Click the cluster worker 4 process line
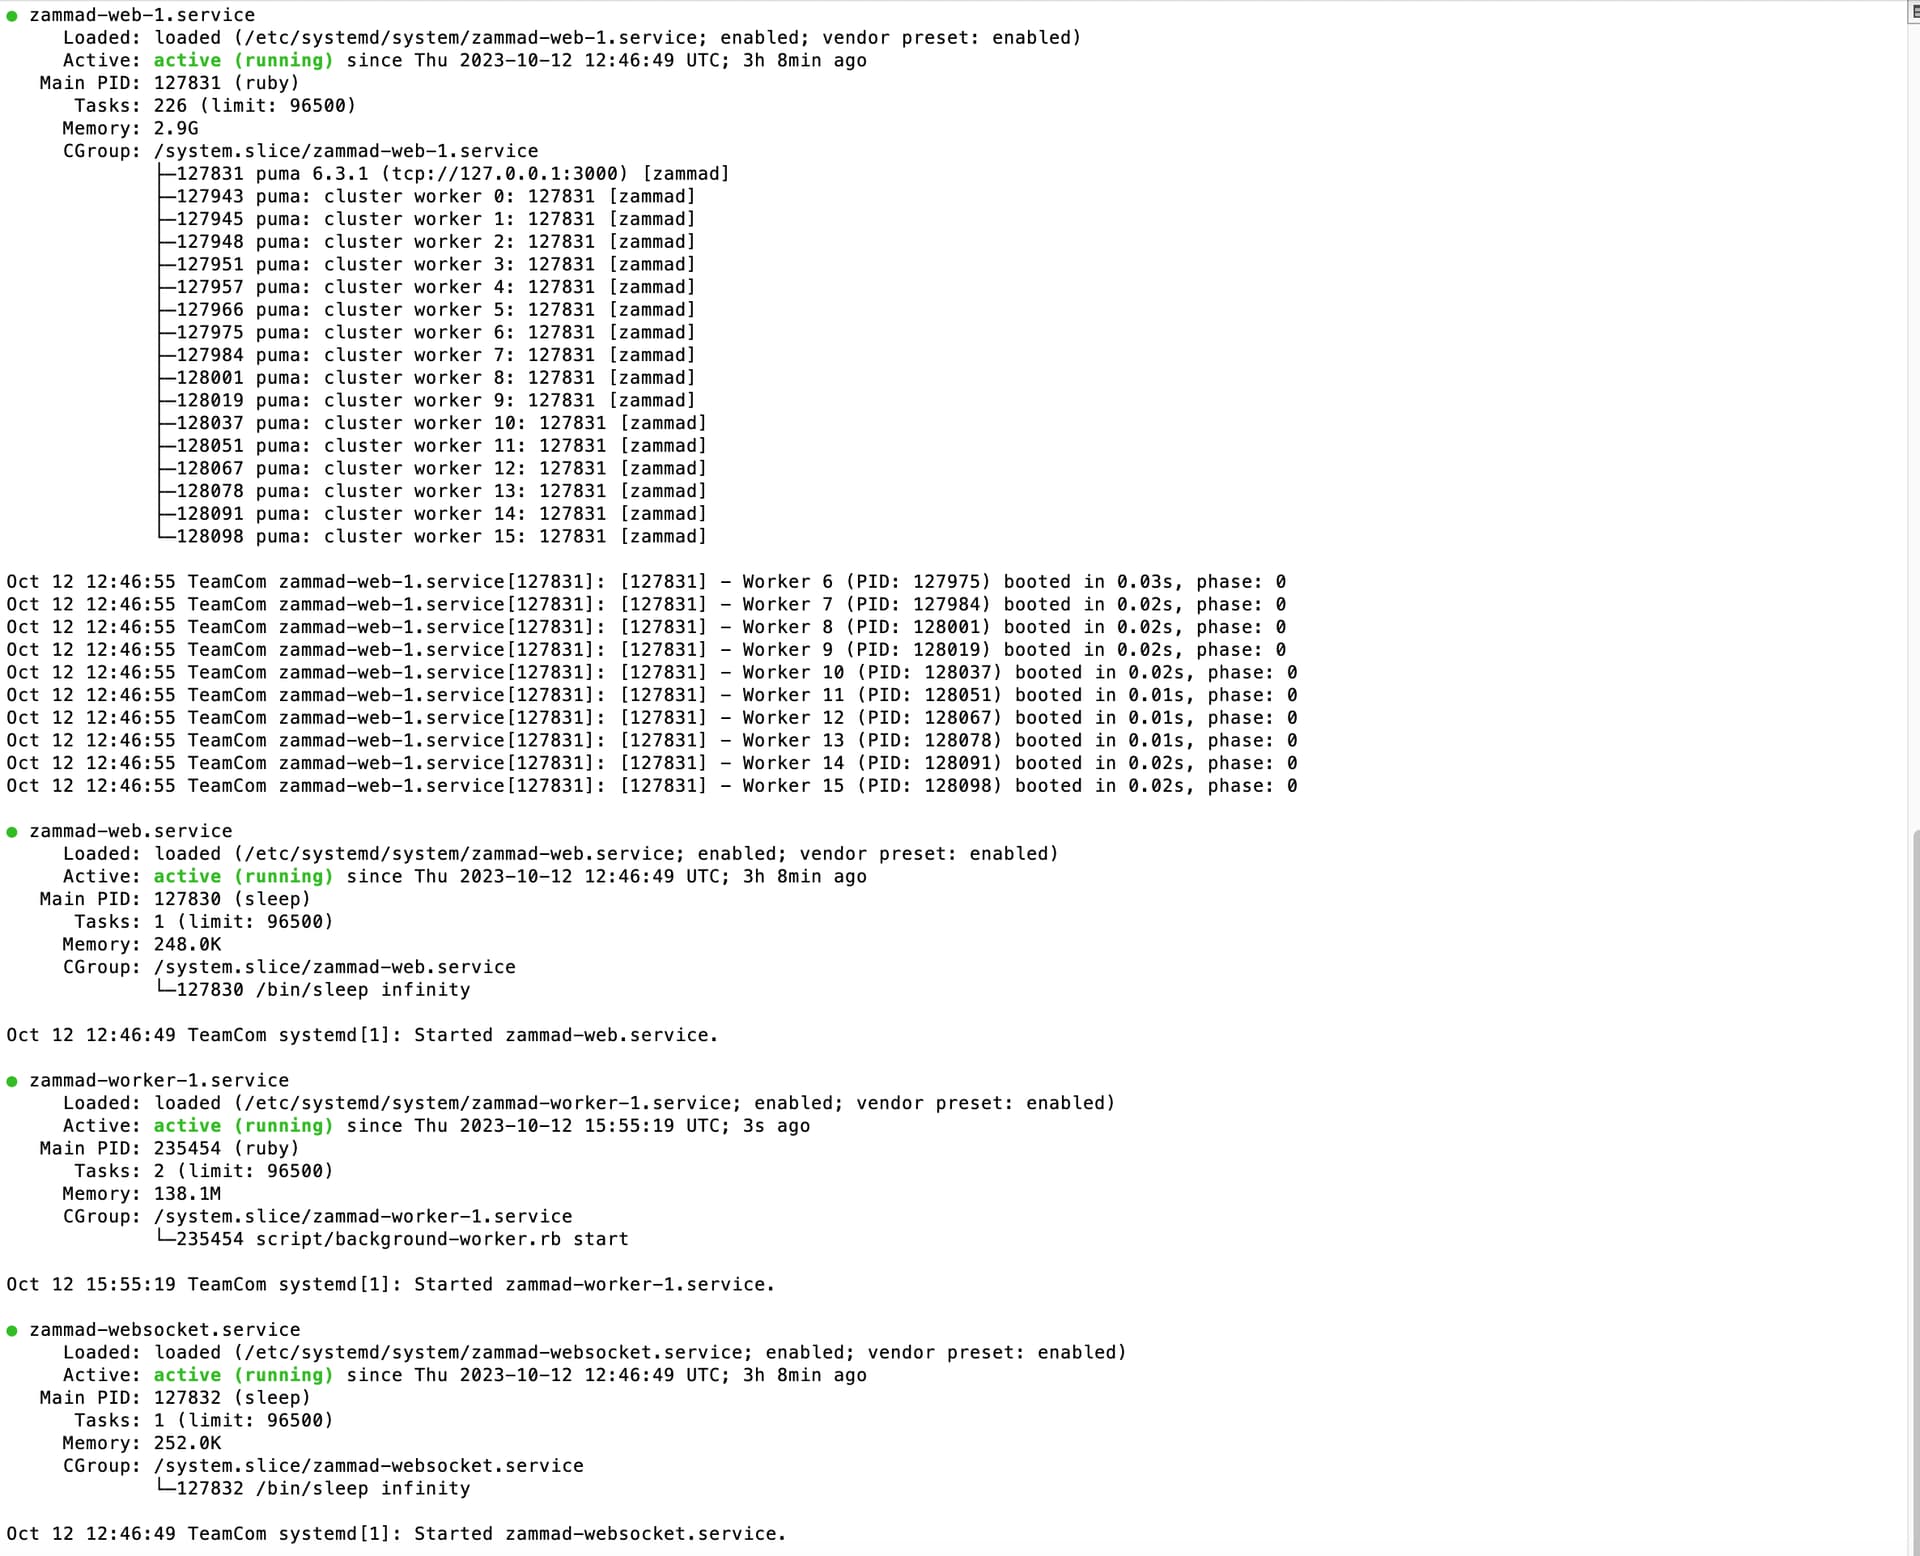The height and width of the screenshot is (1556, 1920). pyautogui.click(x=428, y=287)
